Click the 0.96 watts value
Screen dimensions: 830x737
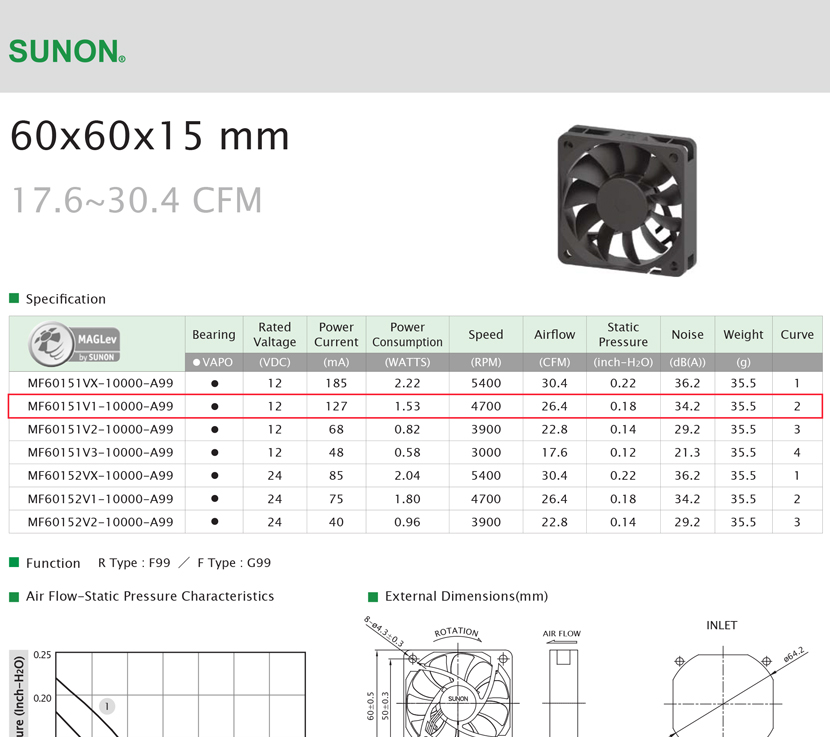tap(408, 522)
